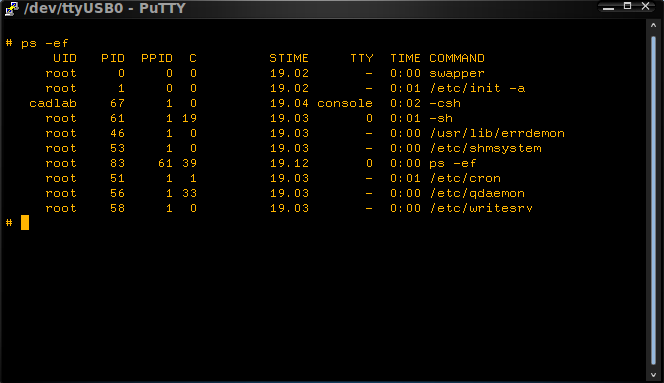Click the UID column header
This screenshot has height=383, width=664.
(65, 58)
